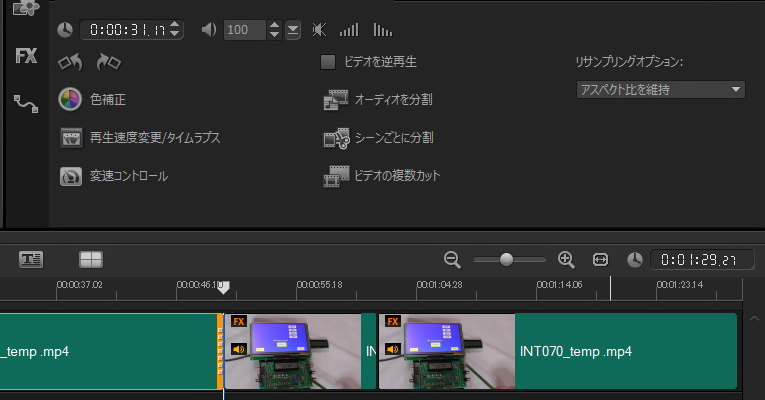
Task: Zoom in the timeline with the plus magnifier
Action: click(566, 260)
